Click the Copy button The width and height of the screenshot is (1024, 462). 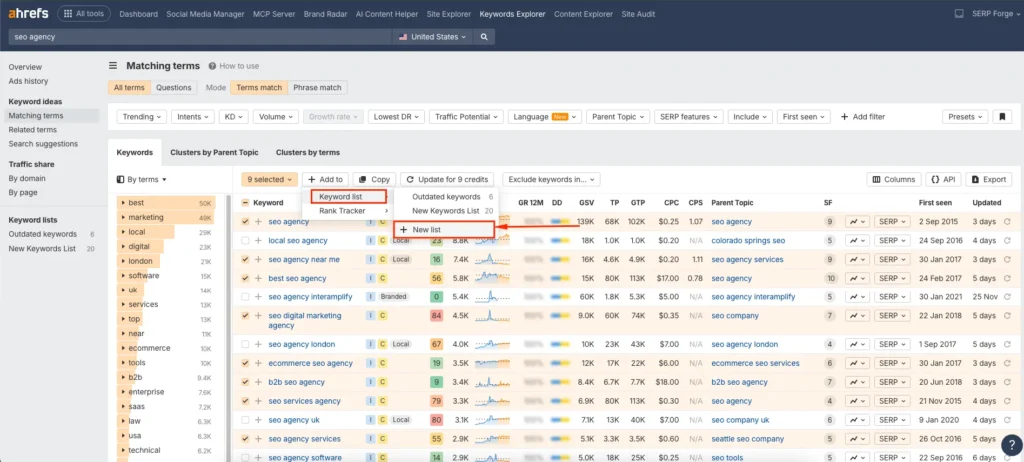coord(374,179)
